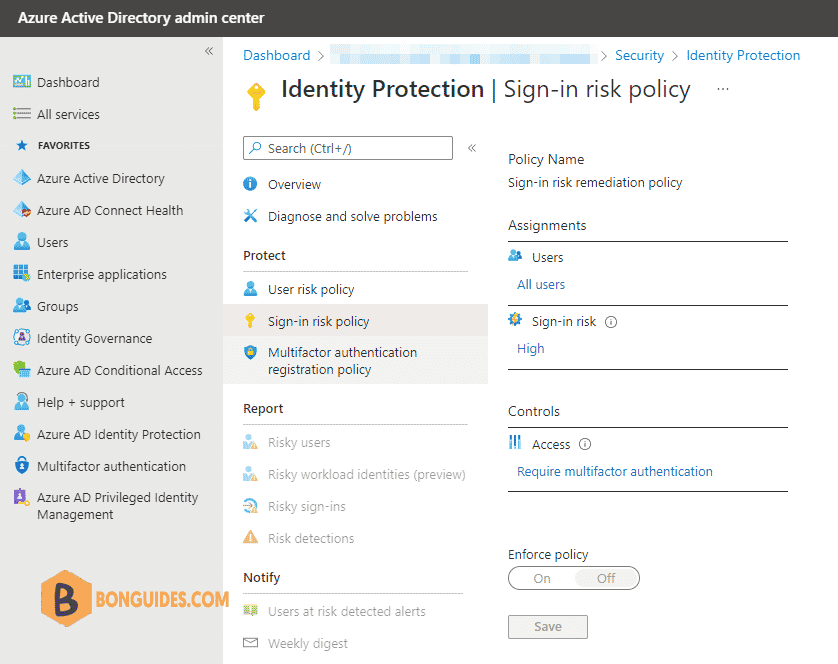This screenshot has height=664, width=838.
Task: Click the Save button
Action: (548, 627)
